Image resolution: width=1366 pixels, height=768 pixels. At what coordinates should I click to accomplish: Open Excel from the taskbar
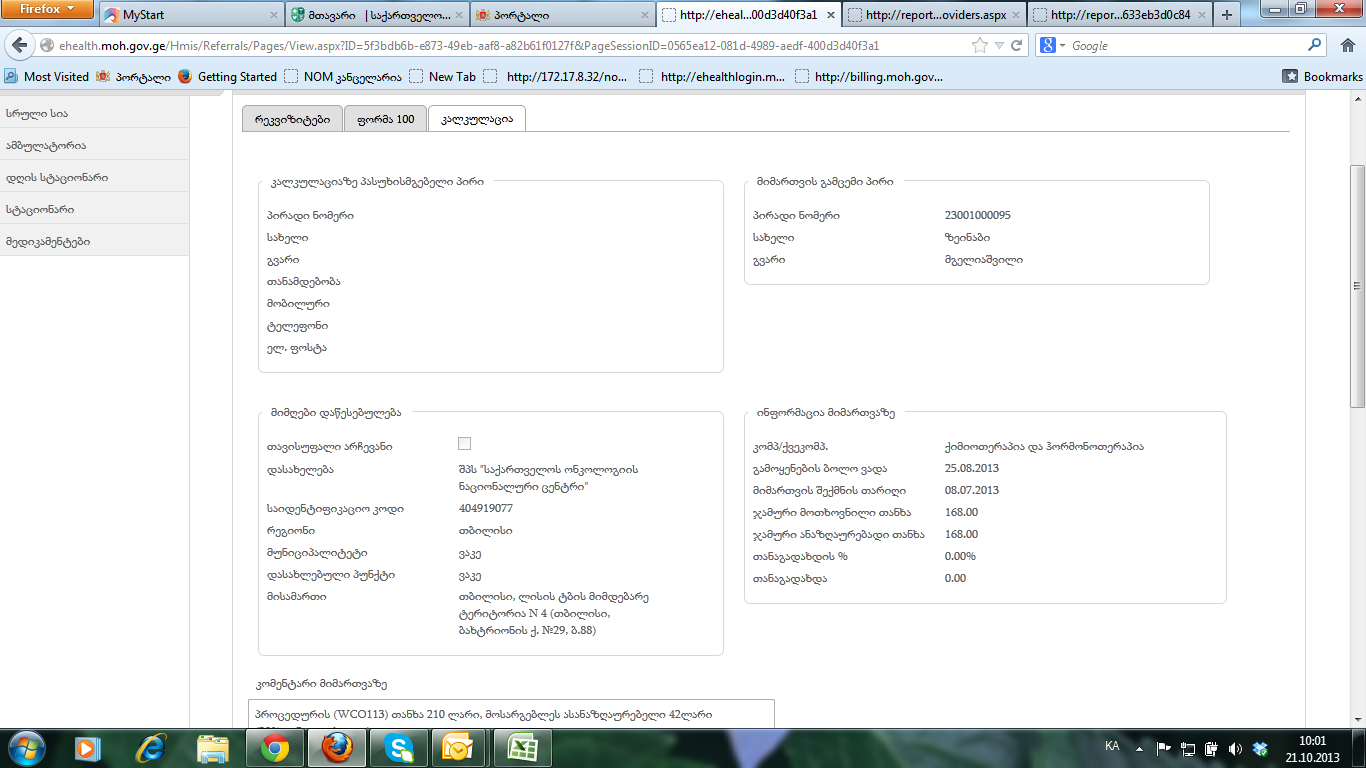[x=519, y=747]
